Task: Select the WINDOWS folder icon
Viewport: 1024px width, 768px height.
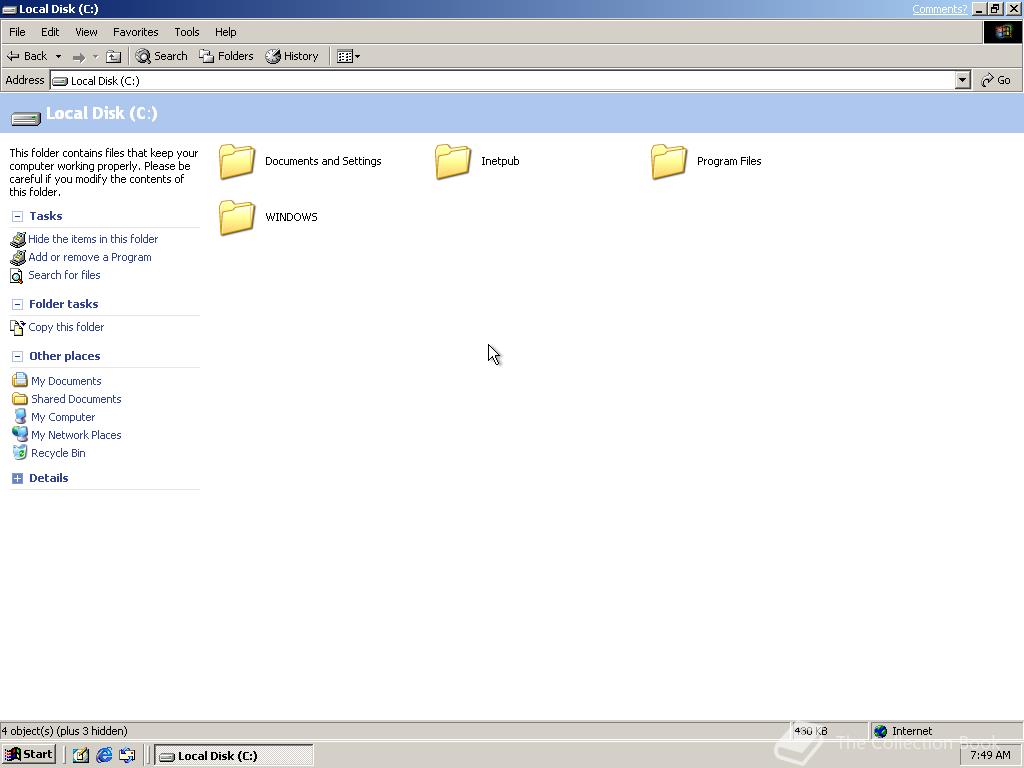Action: coord(236,217)
